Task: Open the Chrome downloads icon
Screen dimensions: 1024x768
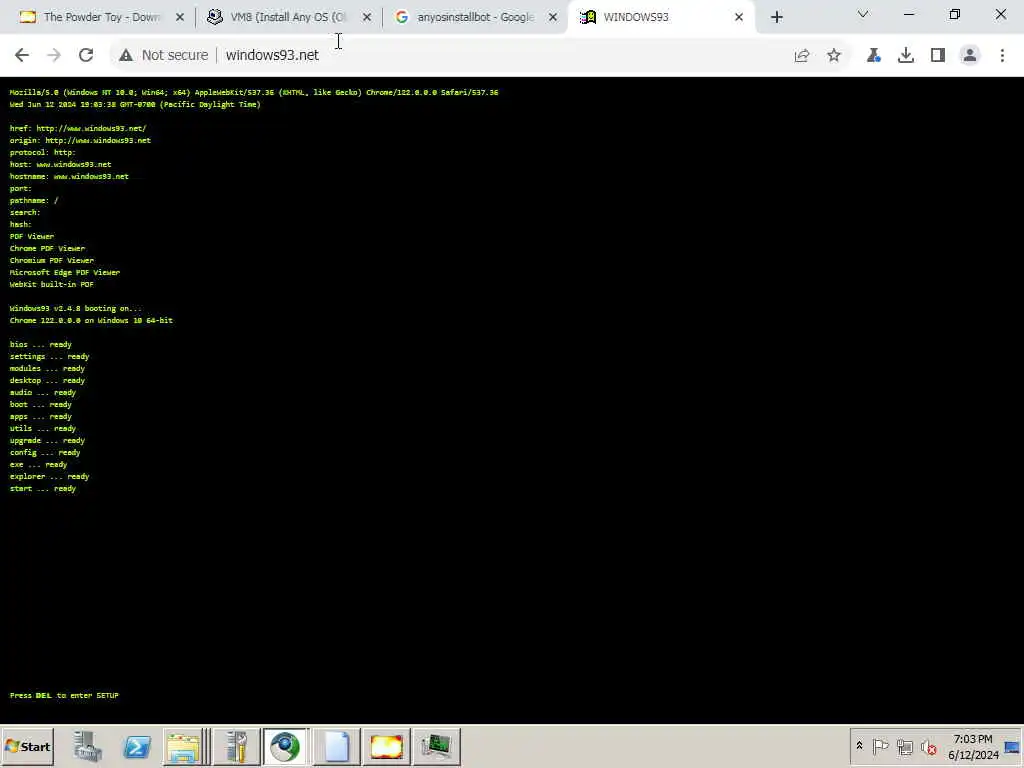Action: click(x=906, y=56)
